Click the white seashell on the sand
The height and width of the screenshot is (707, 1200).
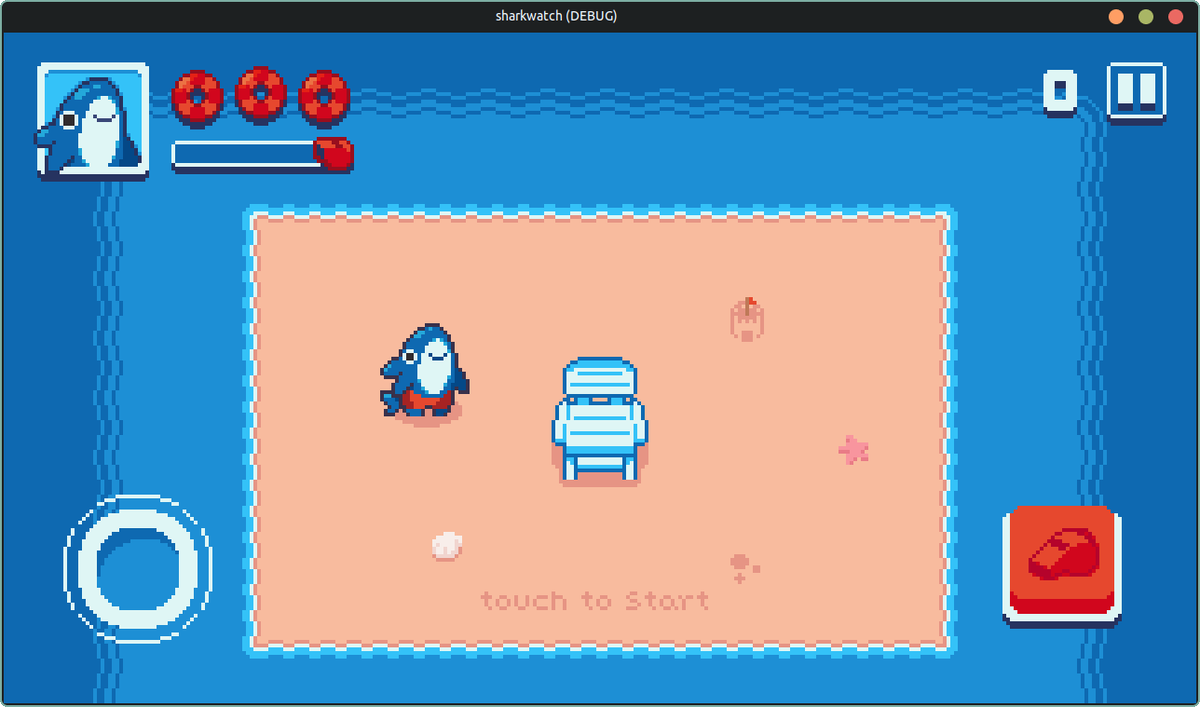click(x=447, y=545)
